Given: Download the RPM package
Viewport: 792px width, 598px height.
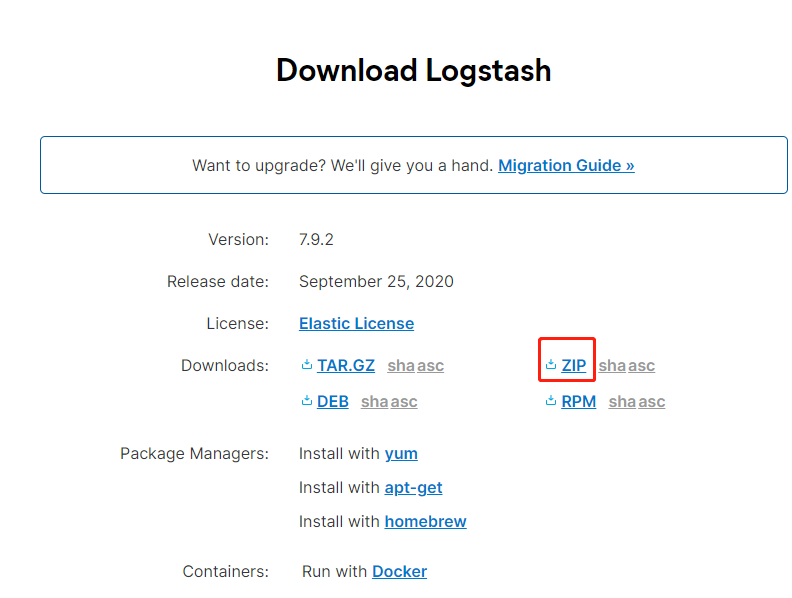Looking at the screenshot, I should 579,402.
